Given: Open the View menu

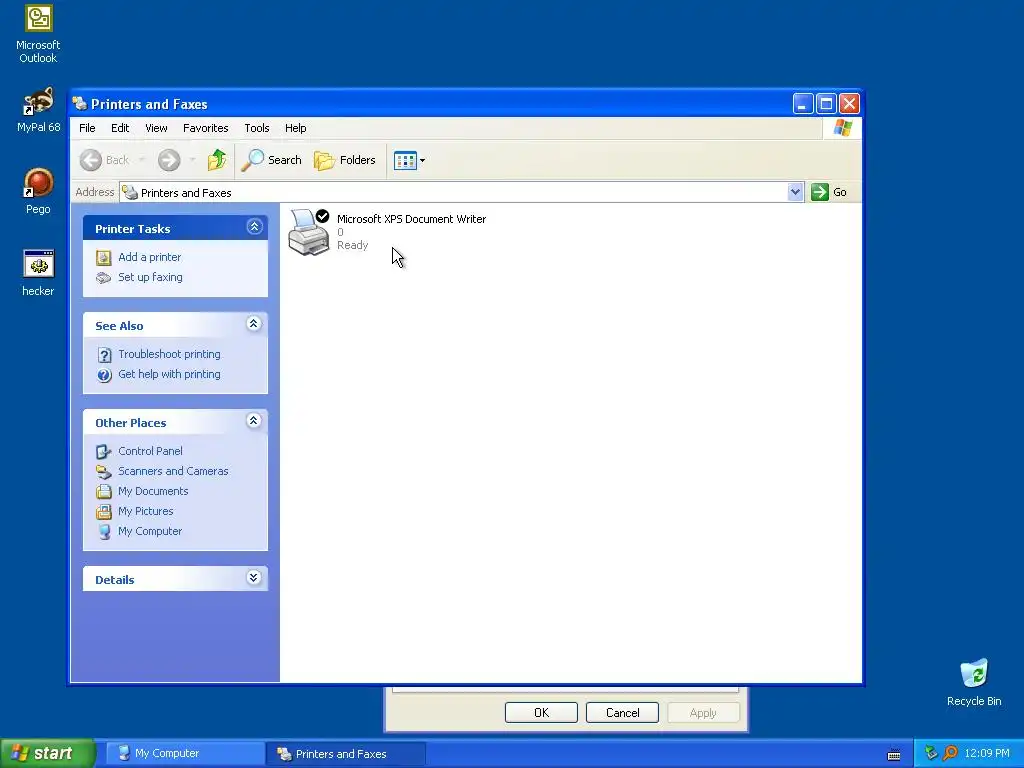Looking at the screenshot, I should click(x=156, y=128).
